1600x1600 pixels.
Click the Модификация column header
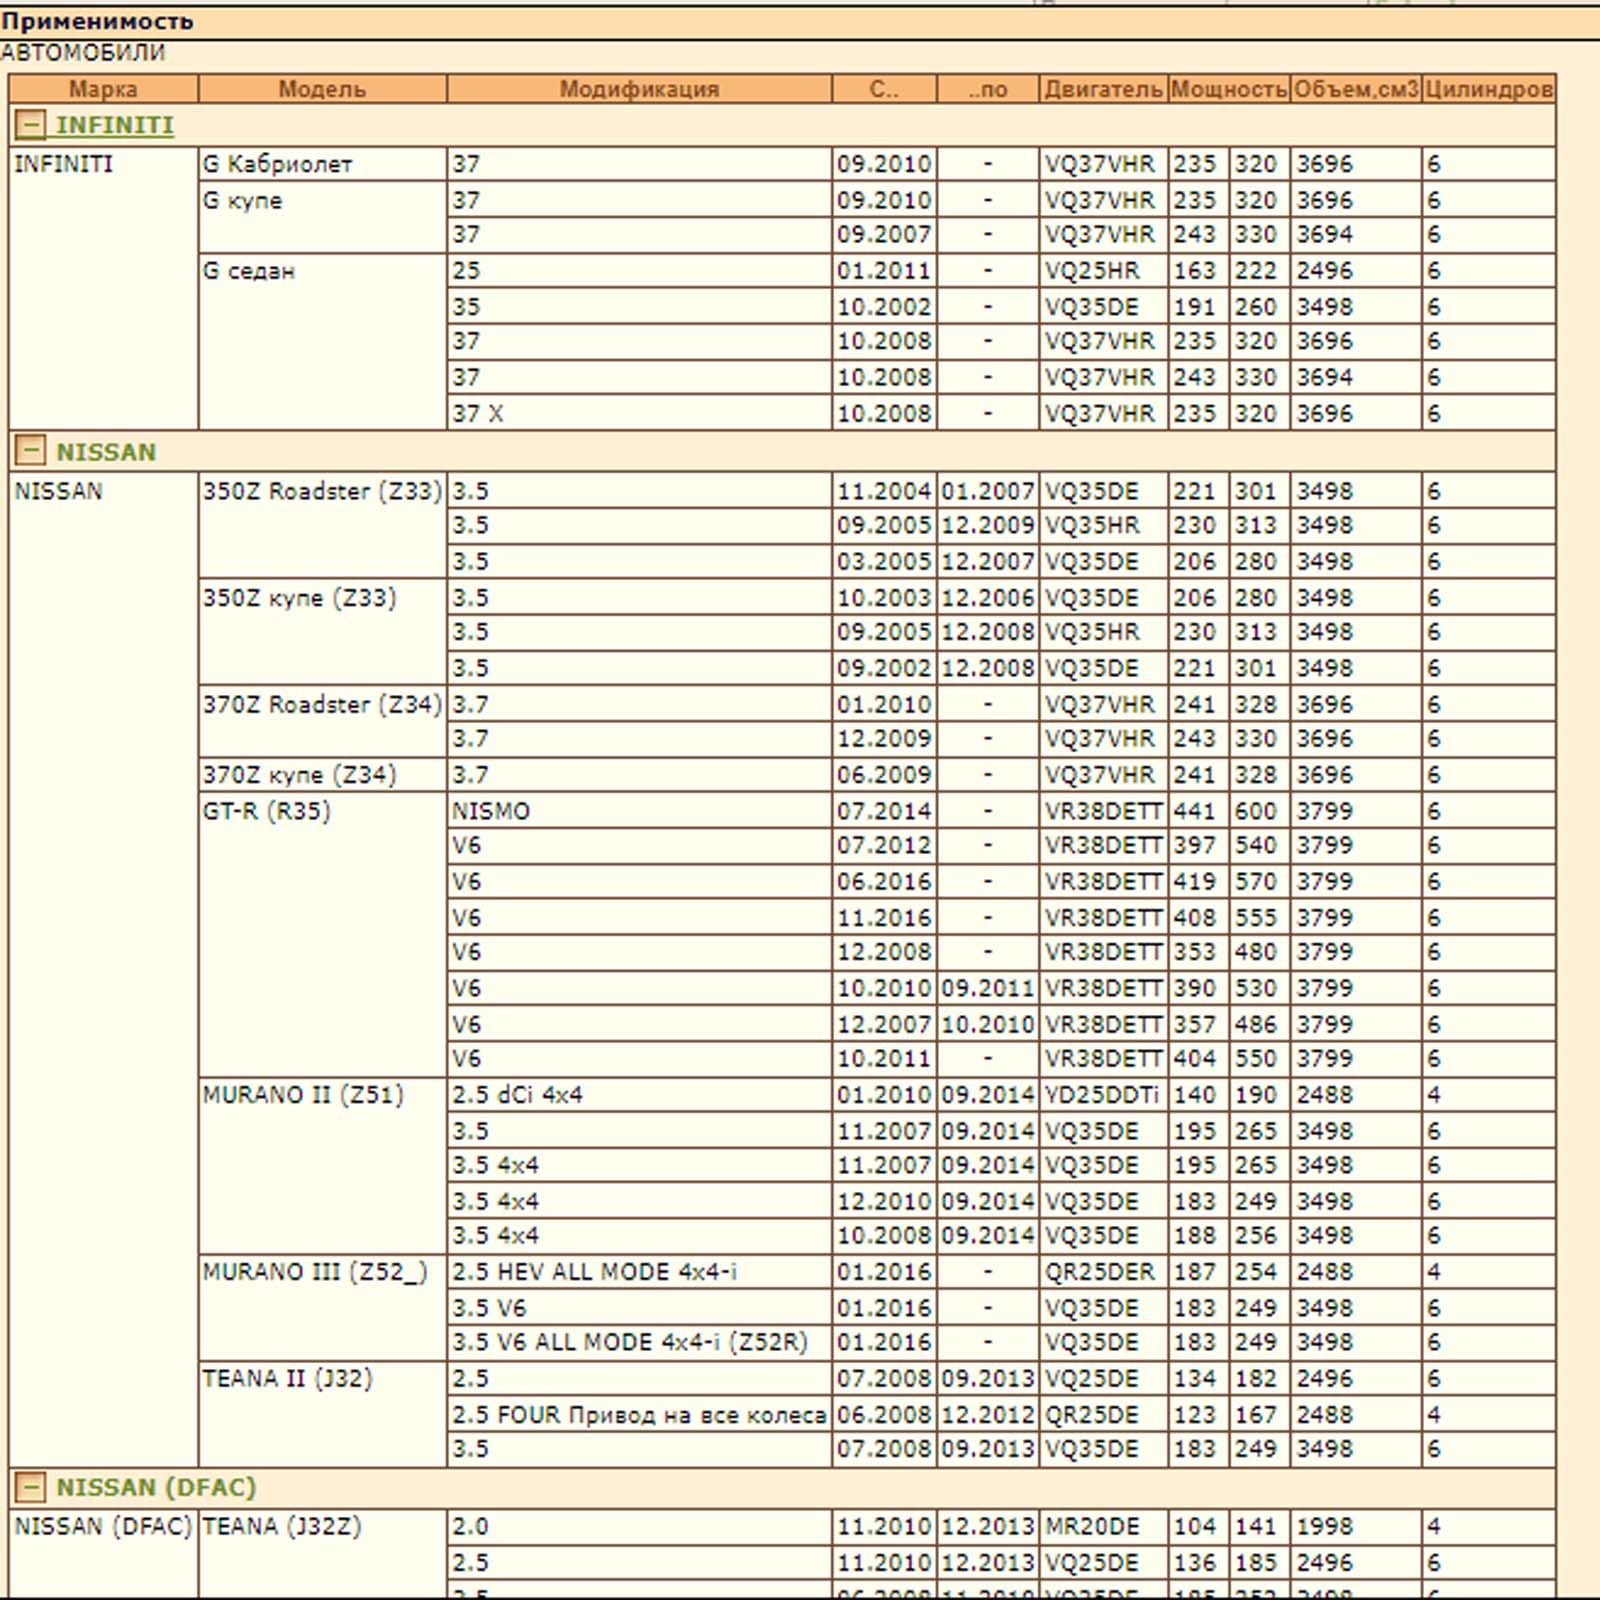[639, 89]
